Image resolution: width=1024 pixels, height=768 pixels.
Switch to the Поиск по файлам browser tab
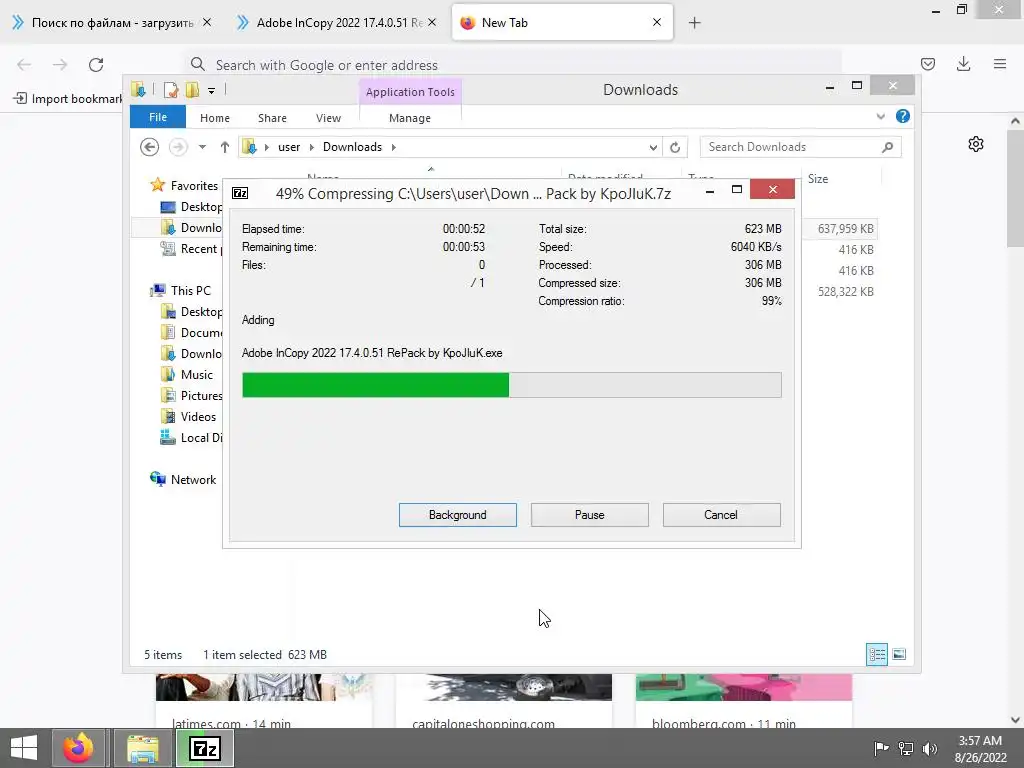coord(112,22)
